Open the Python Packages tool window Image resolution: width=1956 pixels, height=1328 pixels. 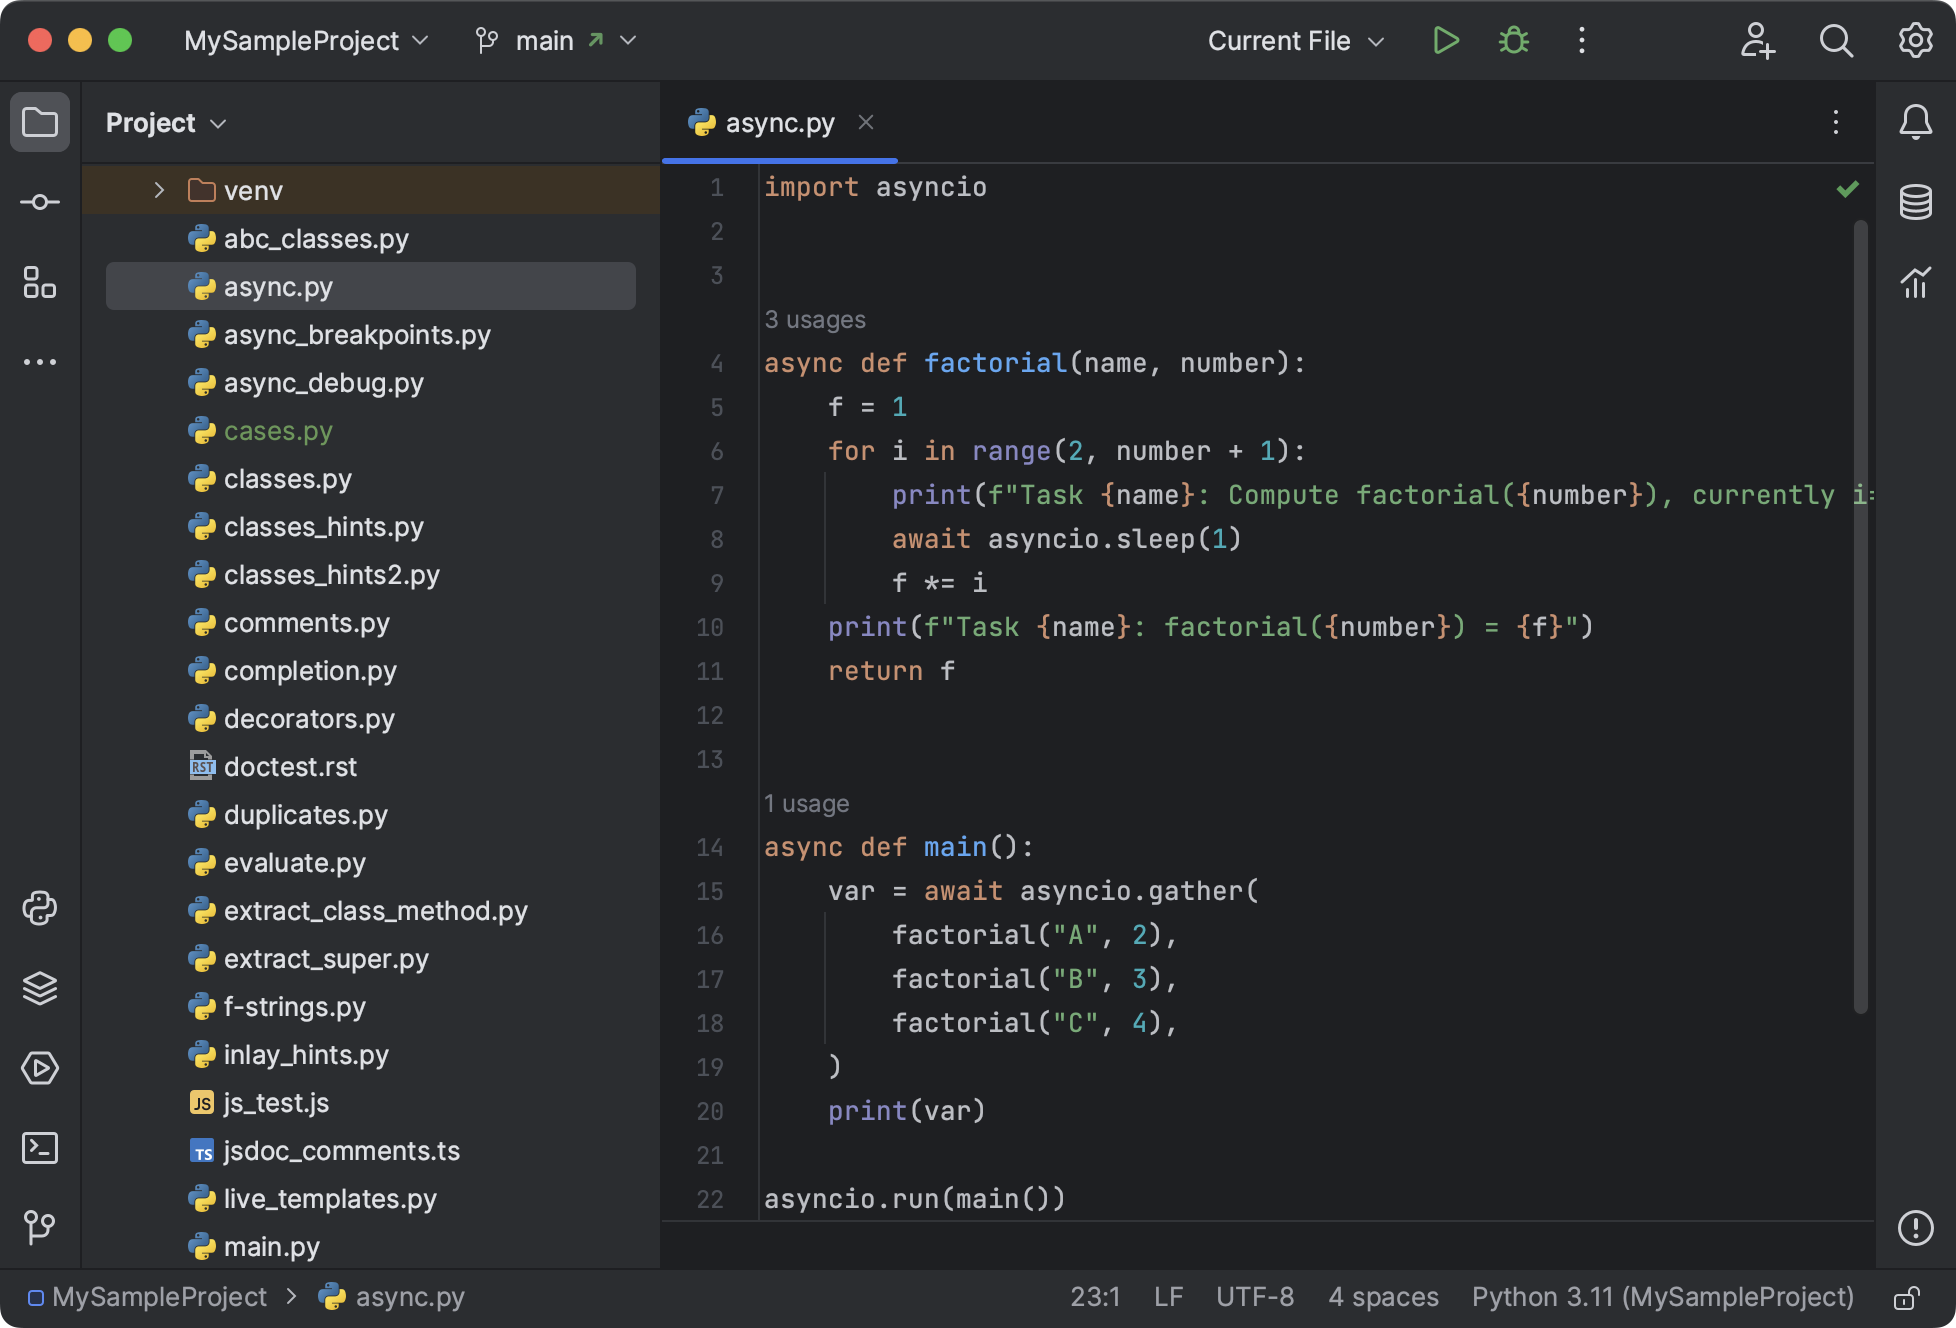click(40, 989)
